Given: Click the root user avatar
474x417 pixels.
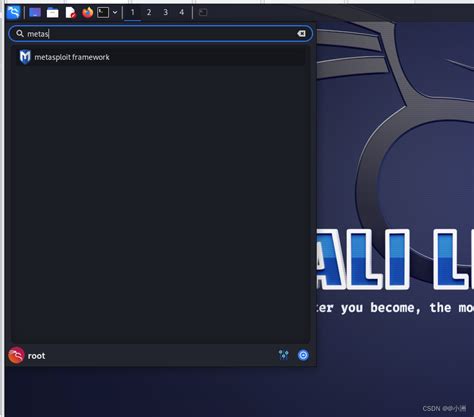Looking at the screenshot, I should coord(16,355).
